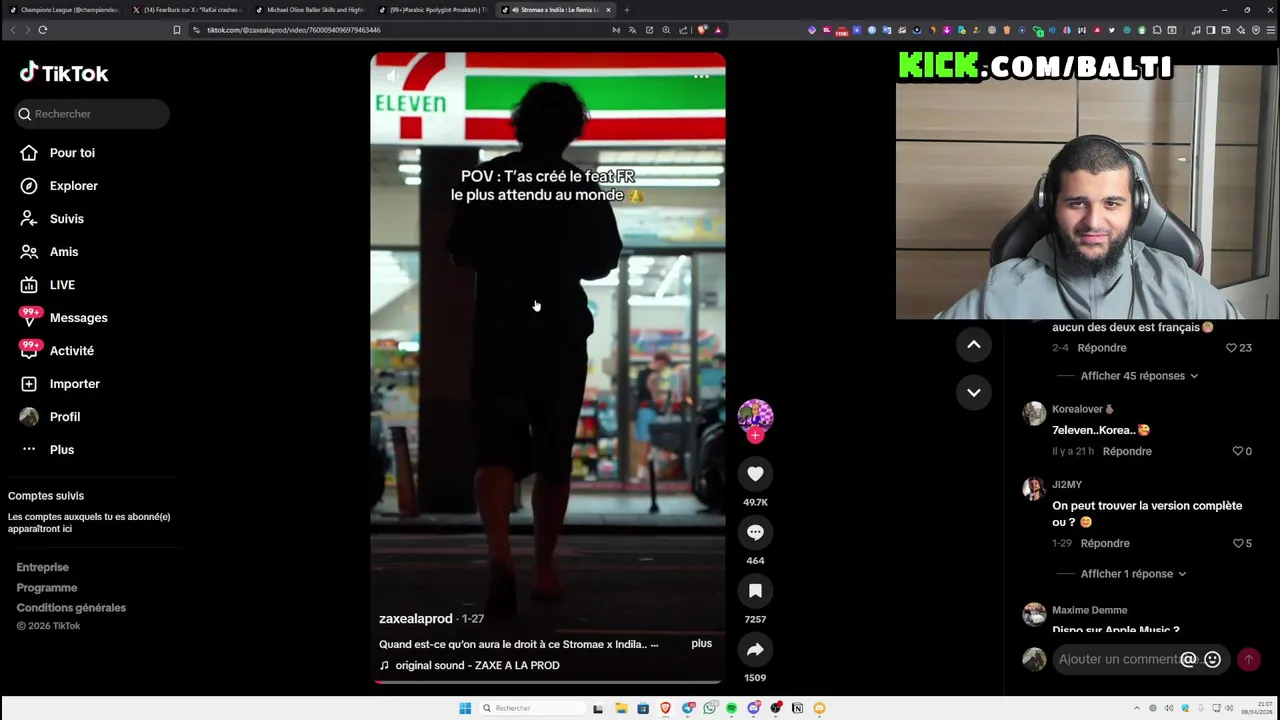Open the Suivis following feed
The height and width of the screenshot is (720, 1280).
coord(67,219)
